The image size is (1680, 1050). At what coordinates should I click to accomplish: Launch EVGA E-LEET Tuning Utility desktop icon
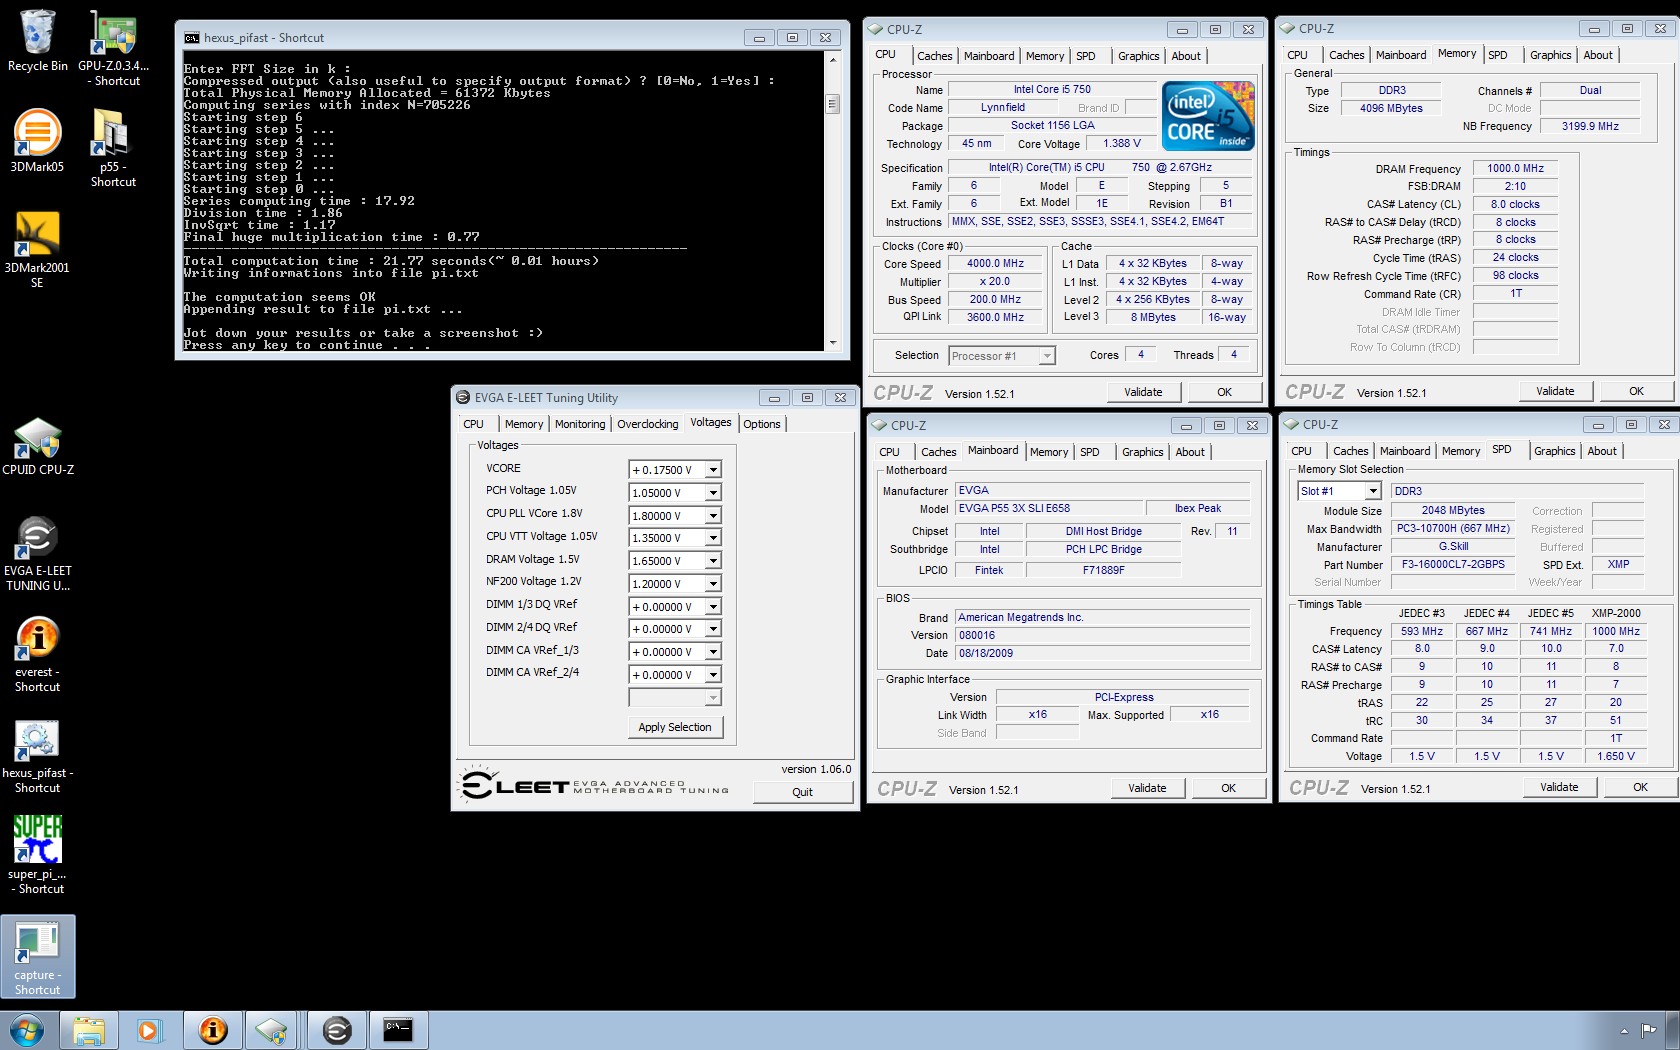(x=37, y=553)
